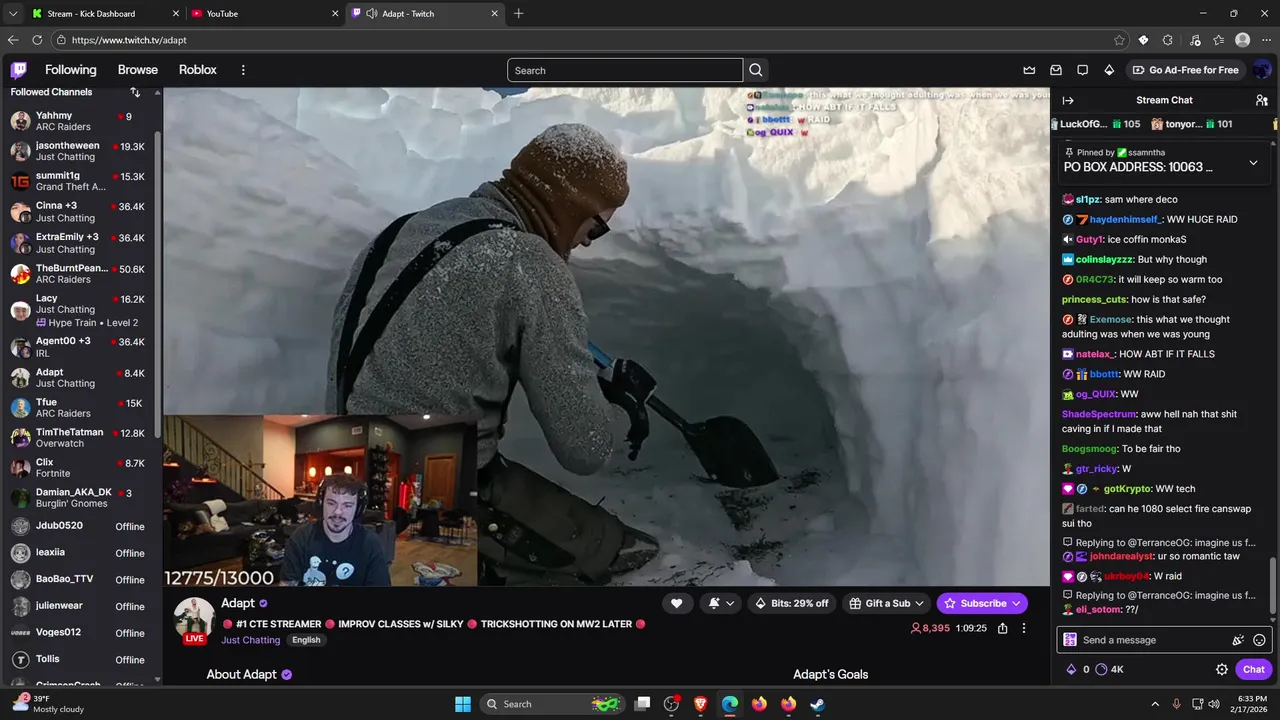Open the channel points balance 4K
Screen dimensions: 1280x720
pos(1110,669)
